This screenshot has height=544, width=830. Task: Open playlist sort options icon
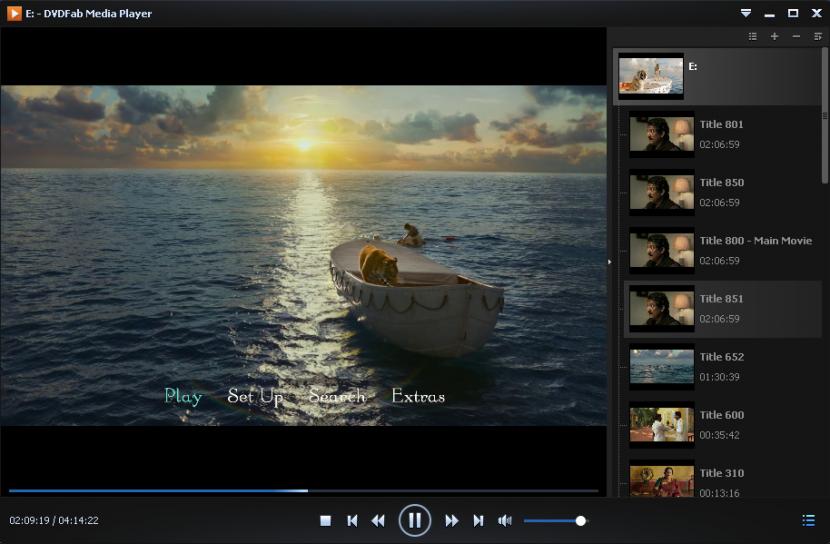click(x=818, y=36)
